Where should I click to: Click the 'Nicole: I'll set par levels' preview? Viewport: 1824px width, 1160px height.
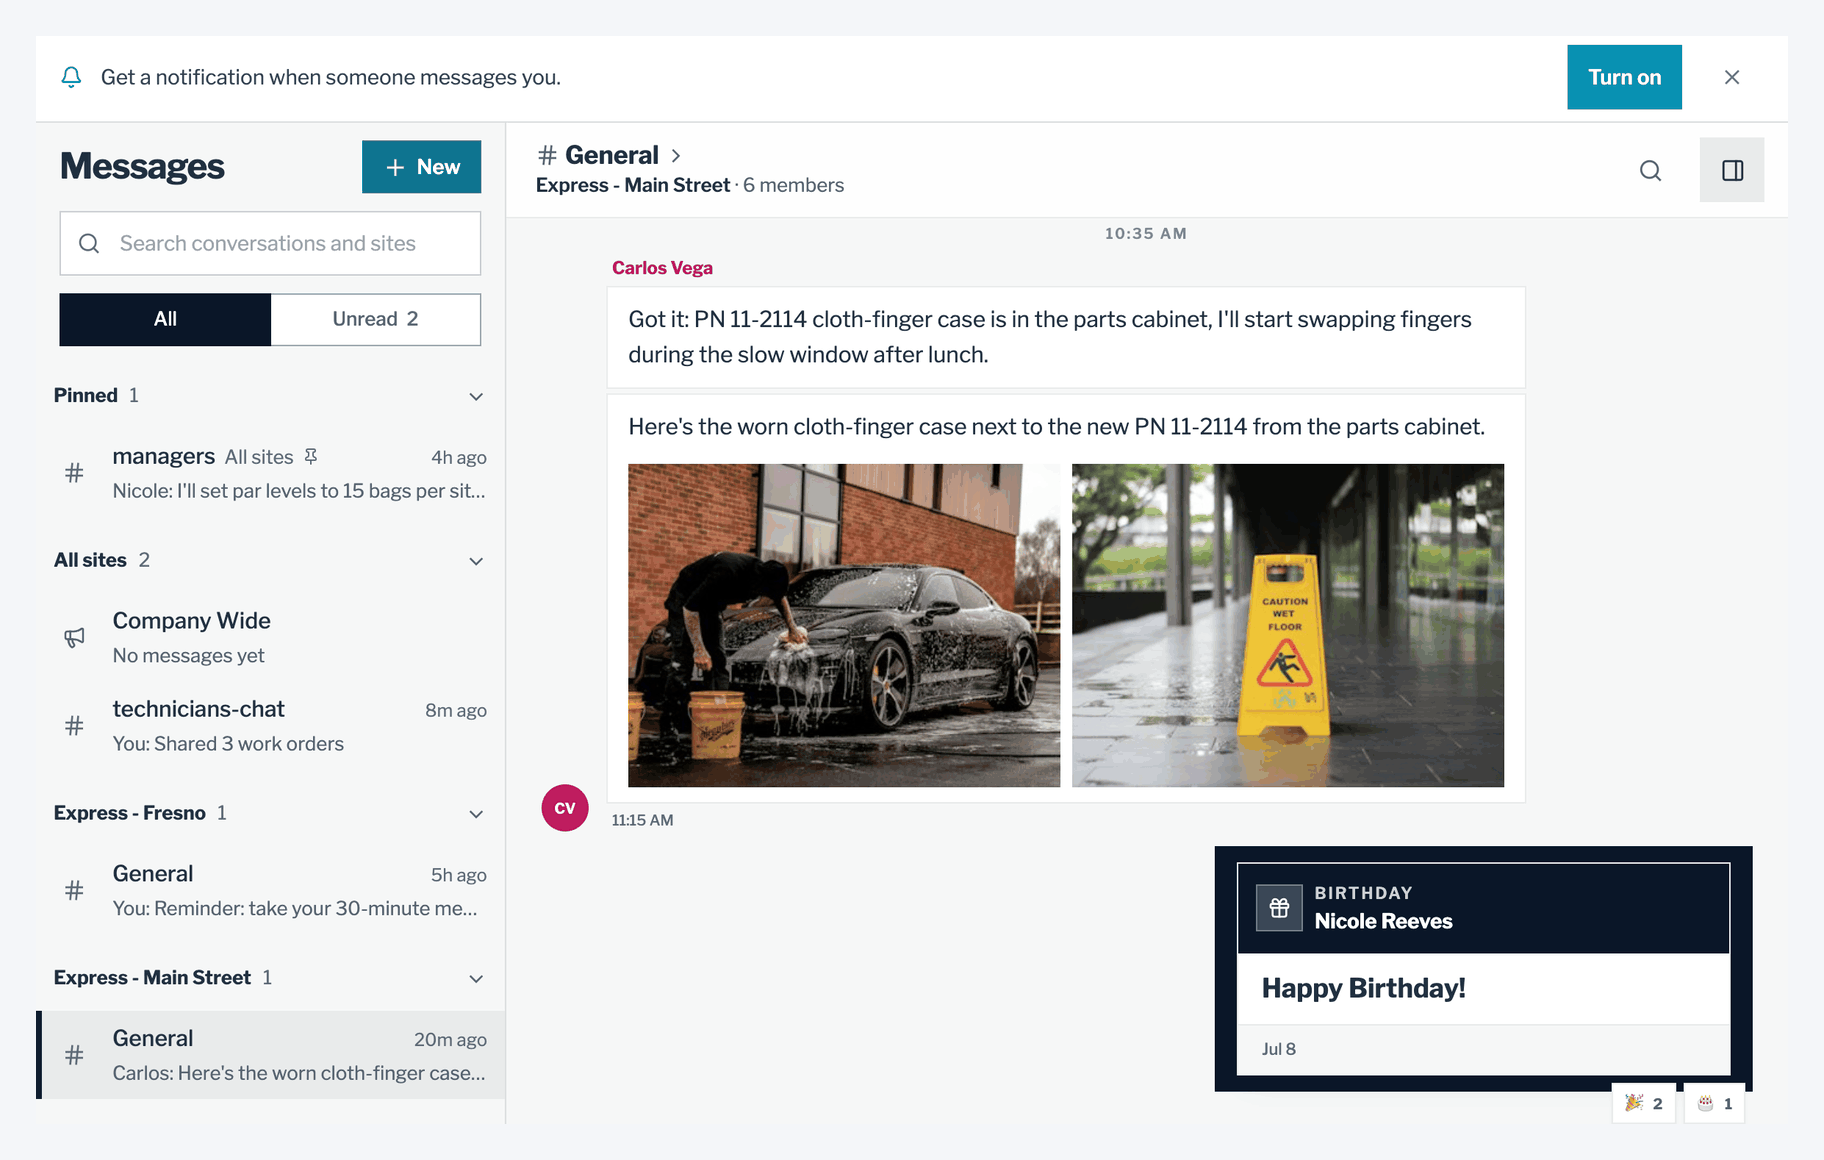tap(299, 491)
